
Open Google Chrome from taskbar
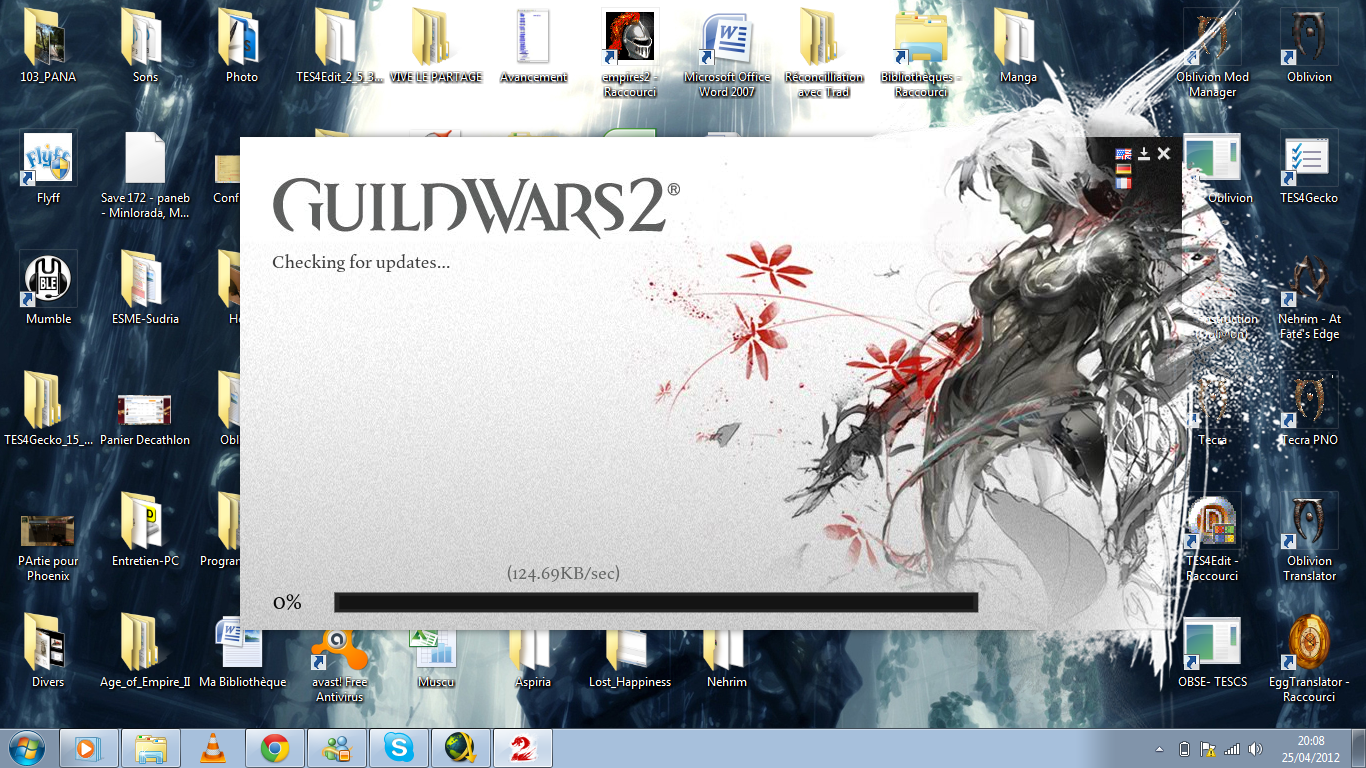click(275, 748)
